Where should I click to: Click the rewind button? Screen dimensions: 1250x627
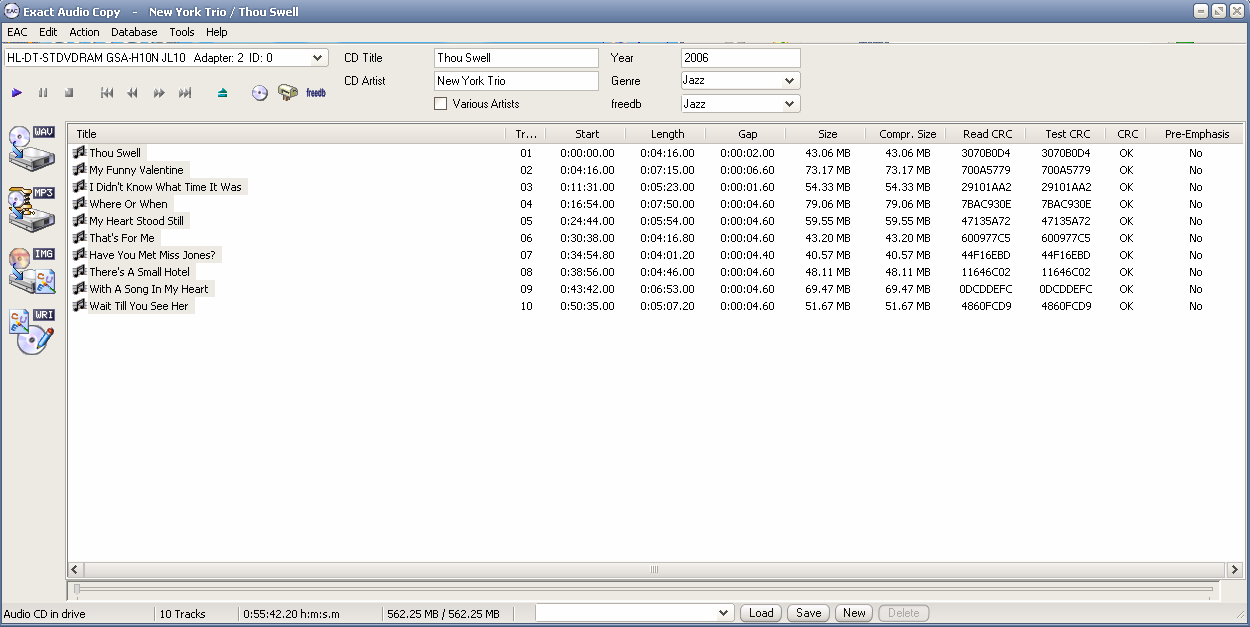pyautogui.click(x=133, y=93)
